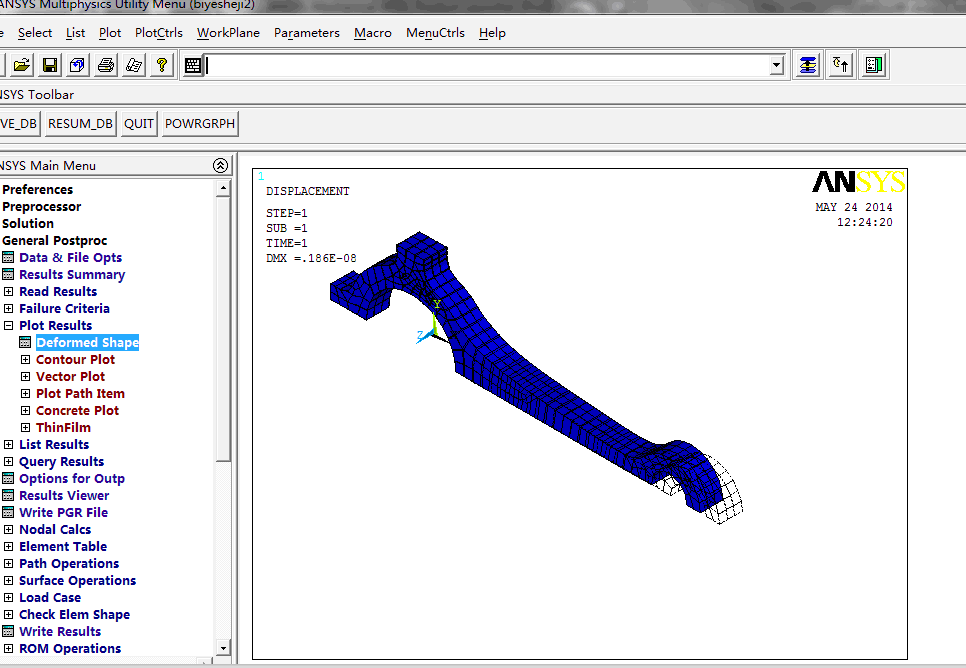Viewport: 966px width, 668px height.
Task: Expand the Query Results node
Action: 9,462
